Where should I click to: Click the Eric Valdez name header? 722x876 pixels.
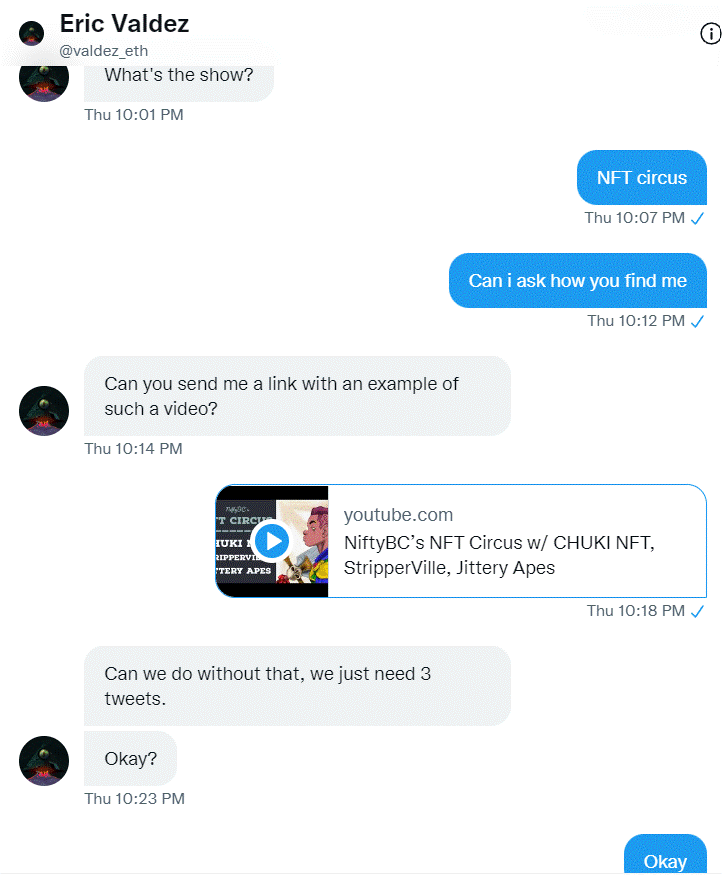(124, 24)
